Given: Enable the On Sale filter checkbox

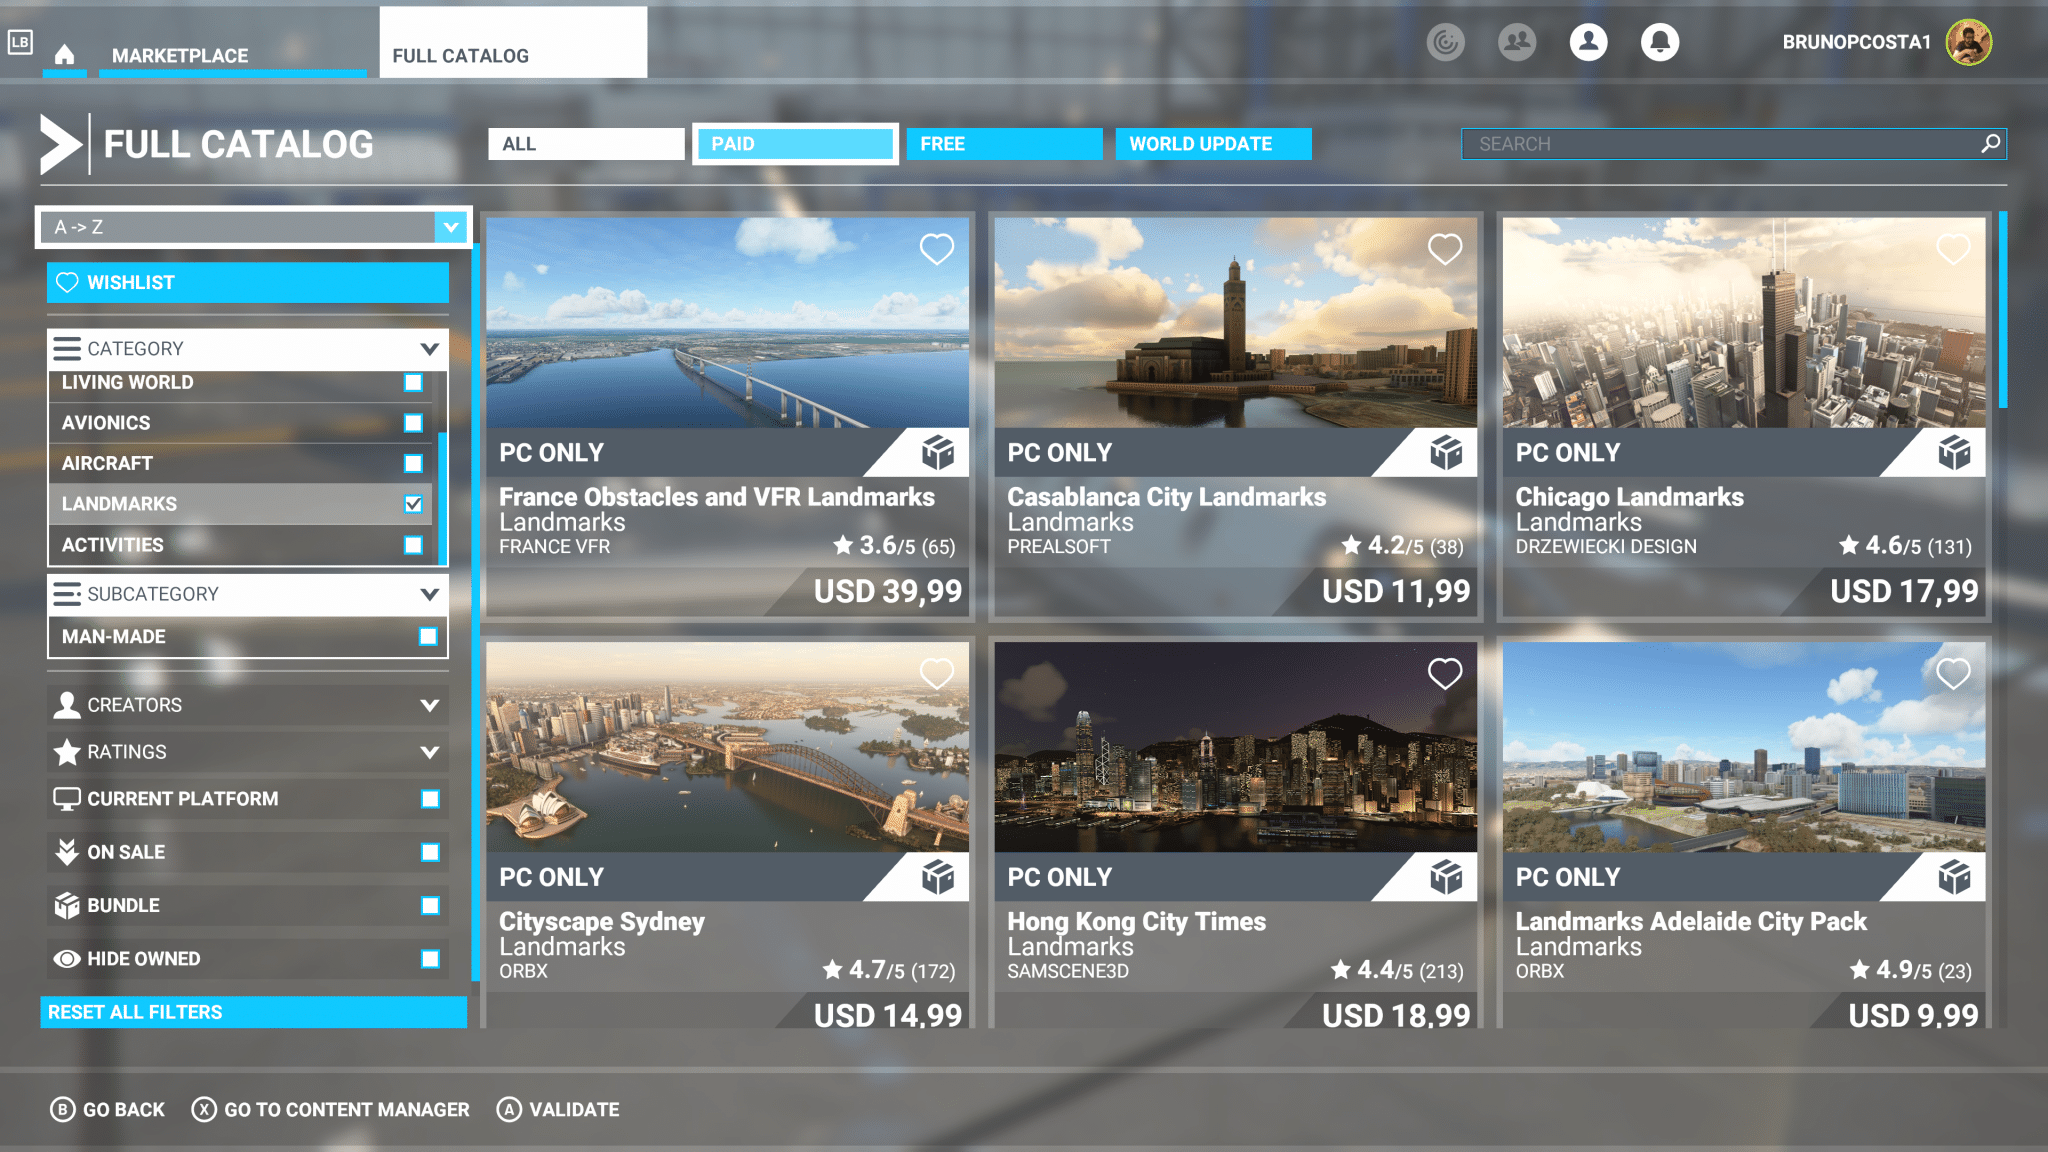Looking at the screenshot, I should [x=430, y=852].
